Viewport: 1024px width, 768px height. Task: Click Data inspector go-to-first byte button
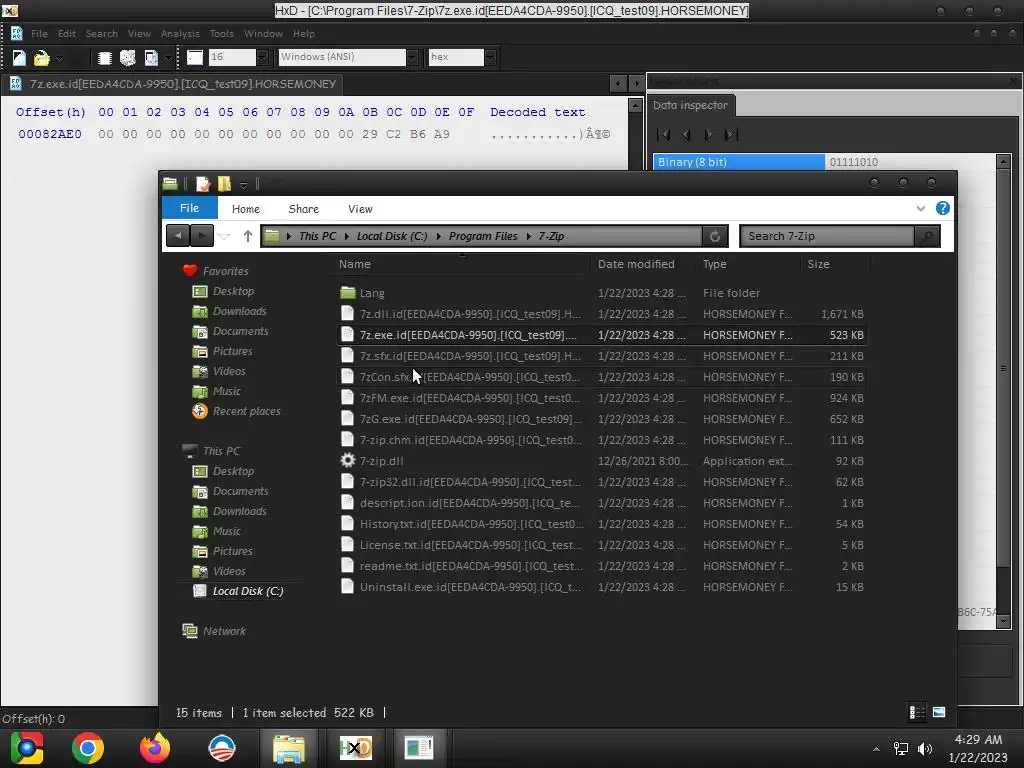(664, 135)
